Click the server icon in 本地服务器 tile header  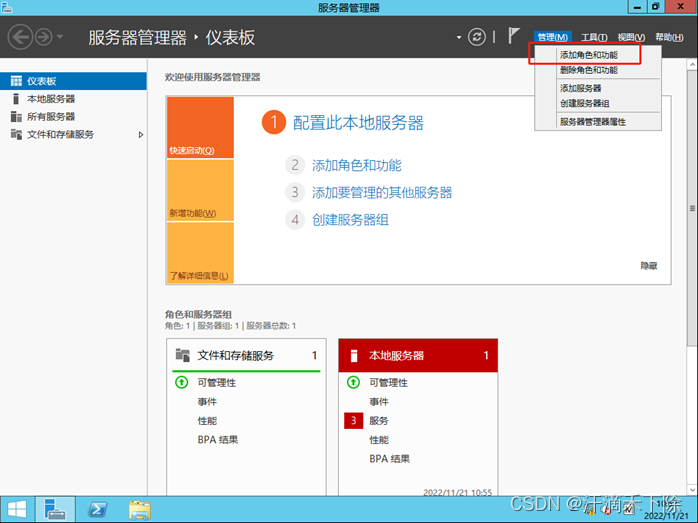[x=354, y=356]
